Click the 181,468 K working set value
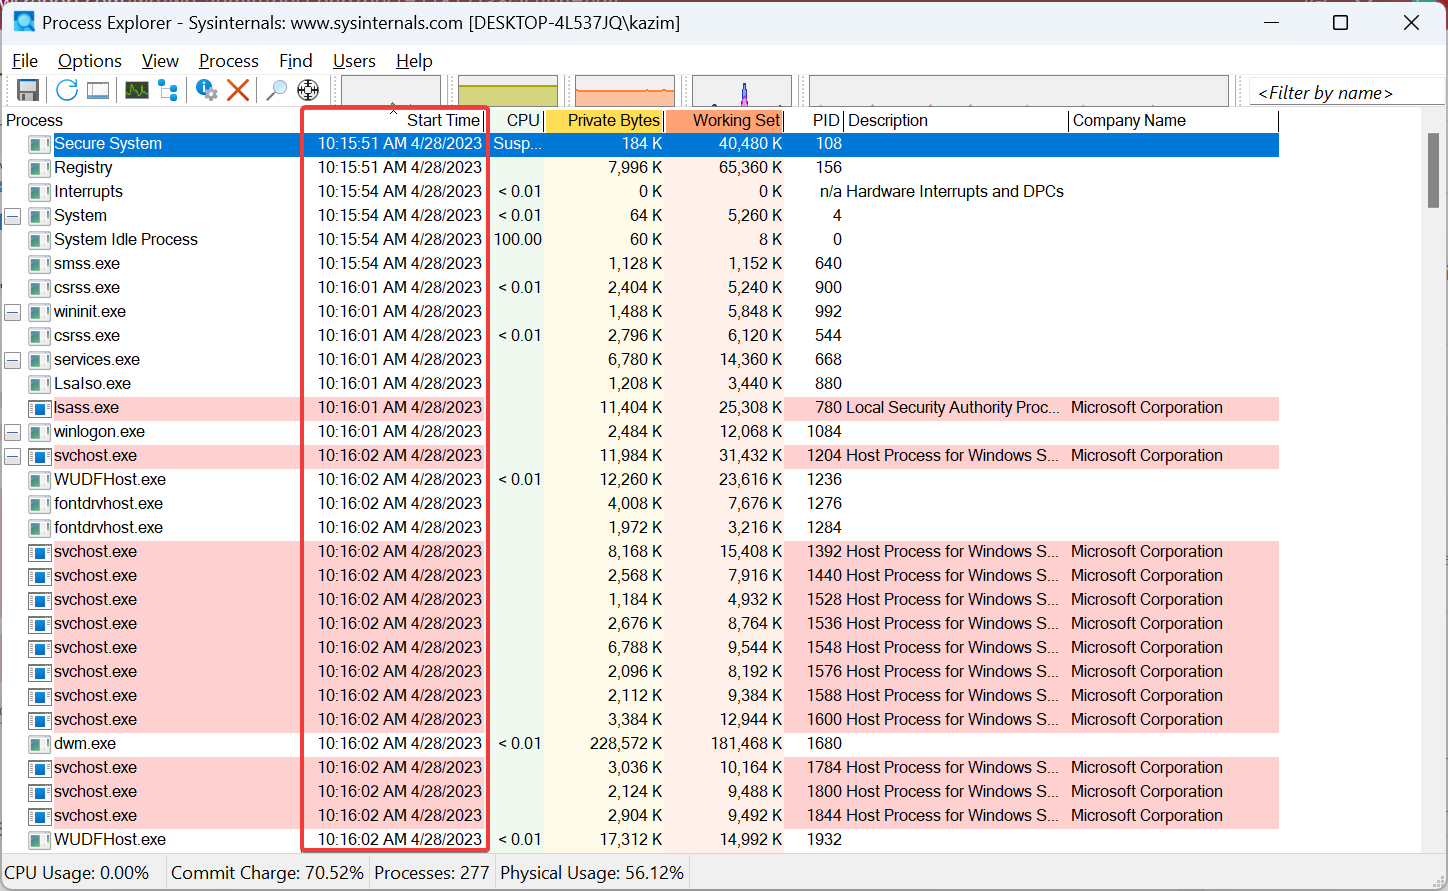Viewport: 1448px width, 891px height. click(x=747, y=744)
